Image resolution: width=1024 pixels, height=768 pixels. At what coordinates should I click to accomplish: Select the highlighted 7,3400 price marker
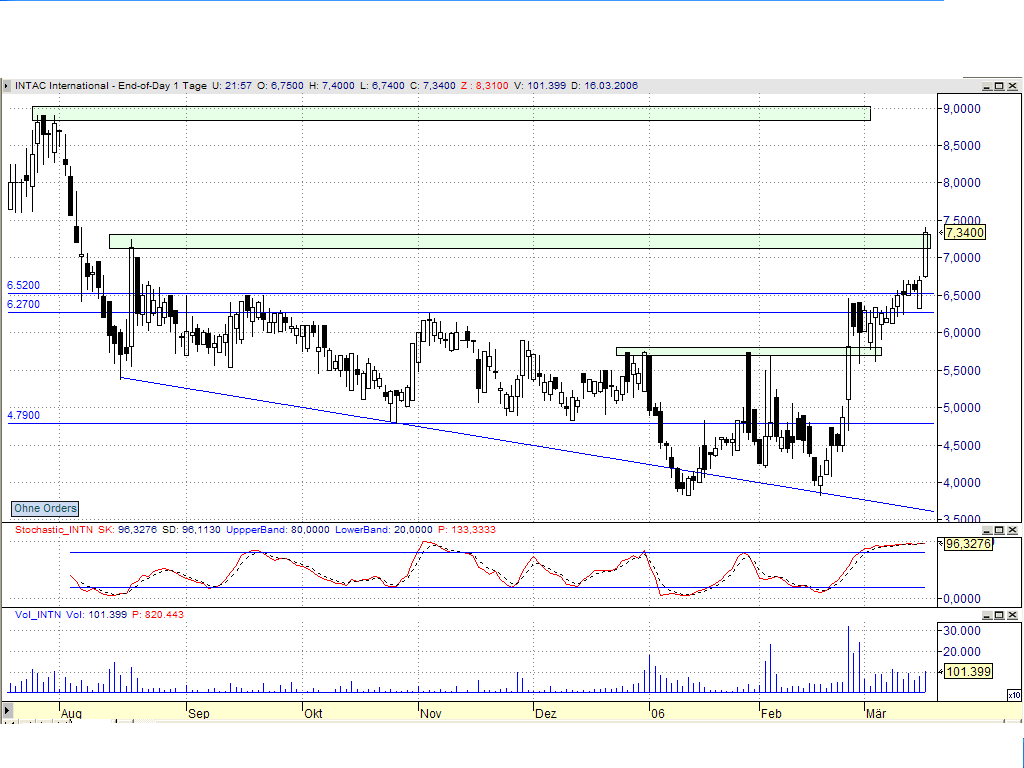[965, 231]
